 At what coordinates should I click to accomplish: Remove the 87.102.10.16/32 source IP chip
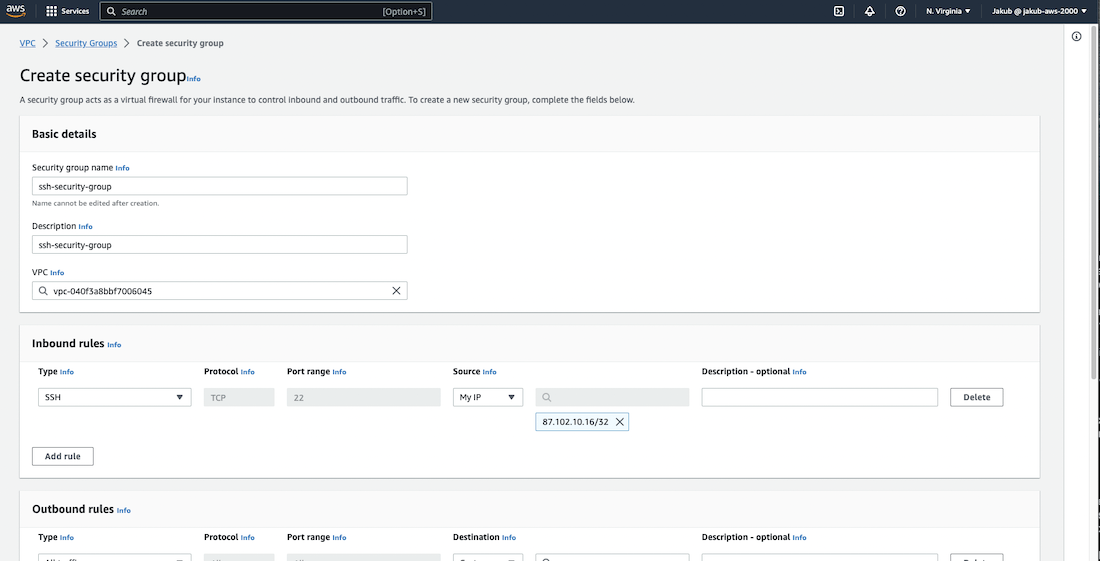[x=620, y=422]
